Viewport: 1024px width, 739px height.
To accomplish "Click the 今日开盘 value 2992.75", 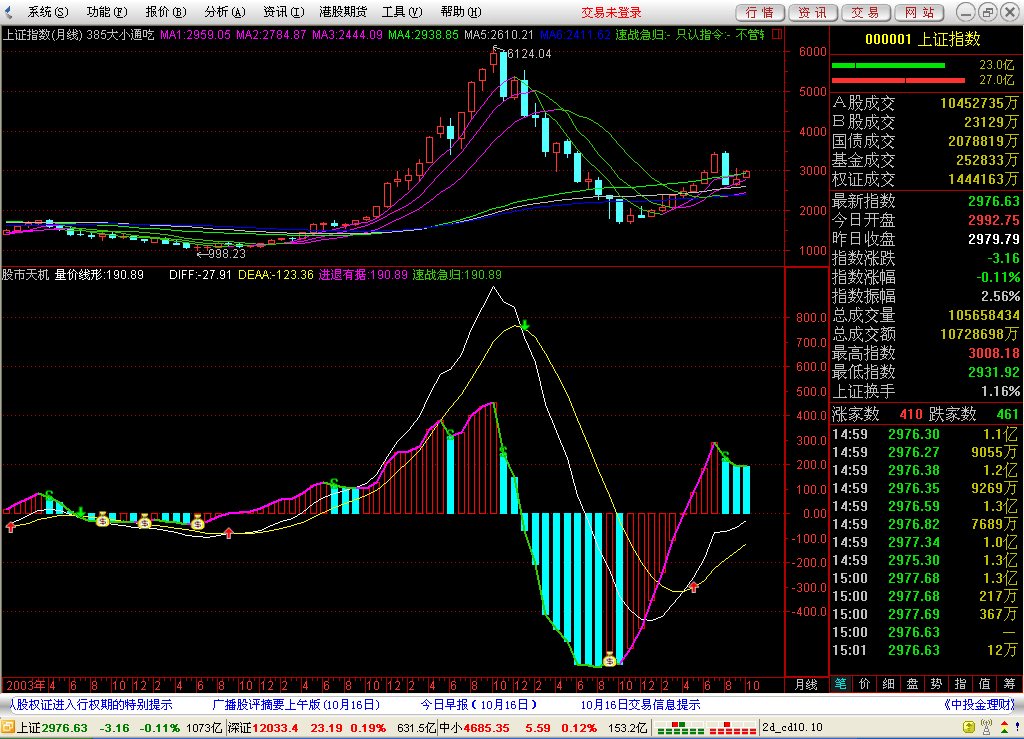I will 993,220.
